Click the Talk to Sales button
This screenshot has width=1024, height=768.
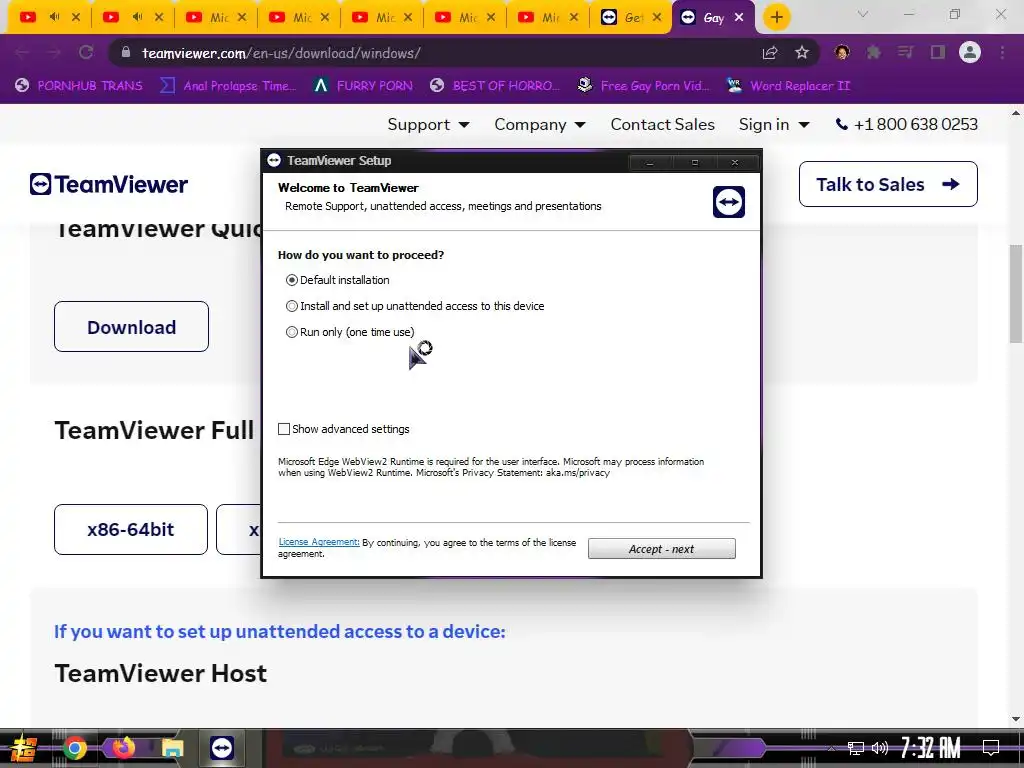(x=888, y=184)
